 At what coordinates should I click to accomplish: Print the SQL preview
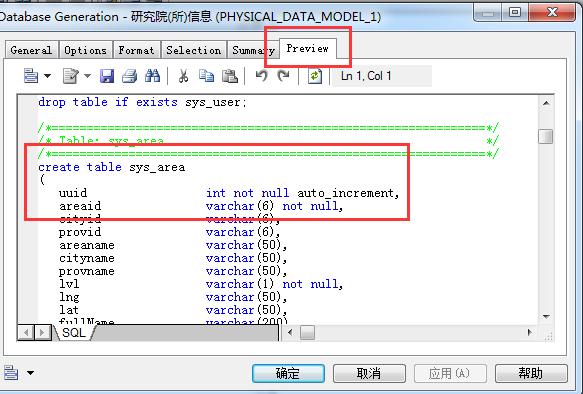129,76
